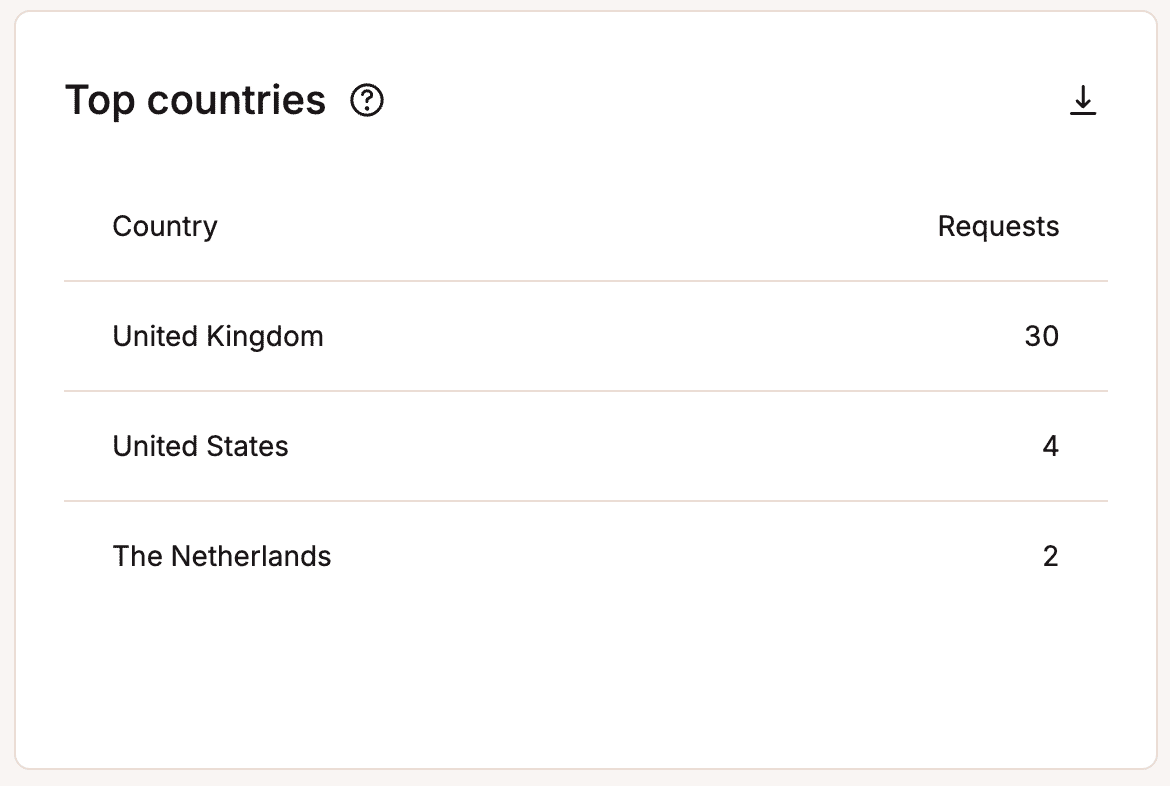Click the Requests column header
This screenshot has height=786, width=1170.
(x=998, y=226)
